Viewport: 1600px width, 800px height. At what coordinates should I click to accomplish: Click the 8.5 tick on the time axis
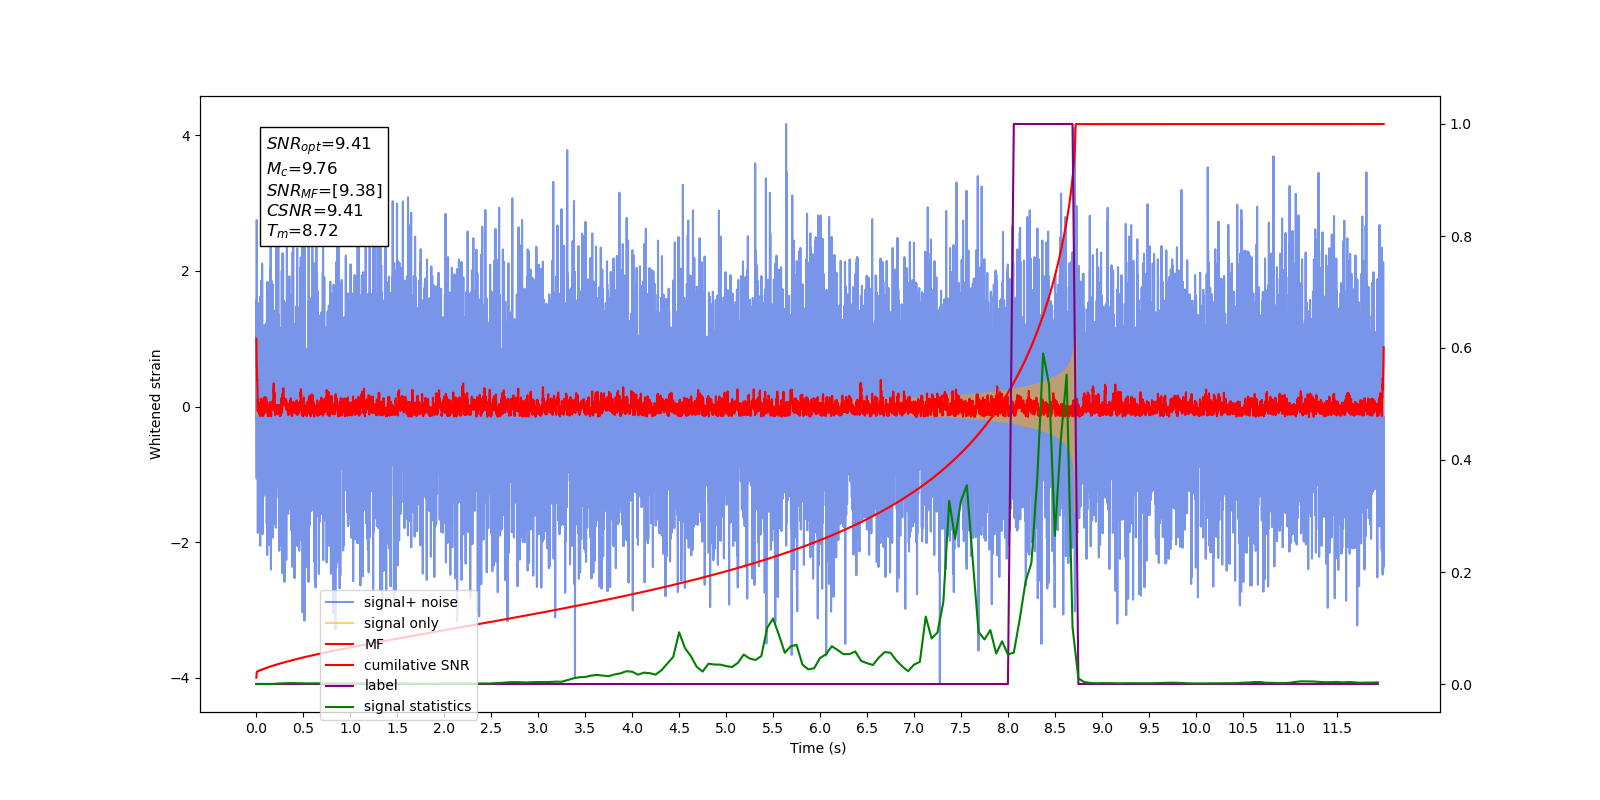[1055, 728]
